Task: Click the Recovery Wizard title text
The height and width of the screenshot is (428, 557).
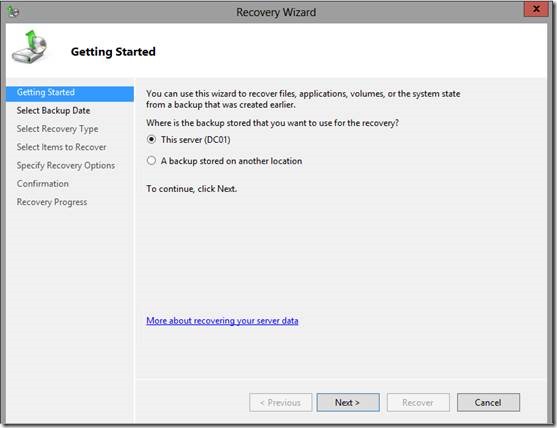Action: pyautogui.click(x=276, y=12)
